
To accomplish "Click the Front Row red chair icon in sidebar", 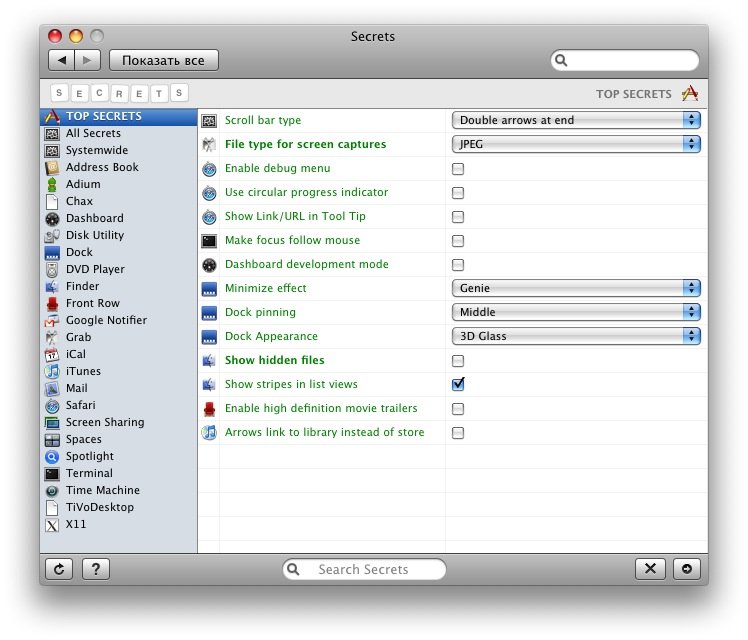I will tap(52, 304).
